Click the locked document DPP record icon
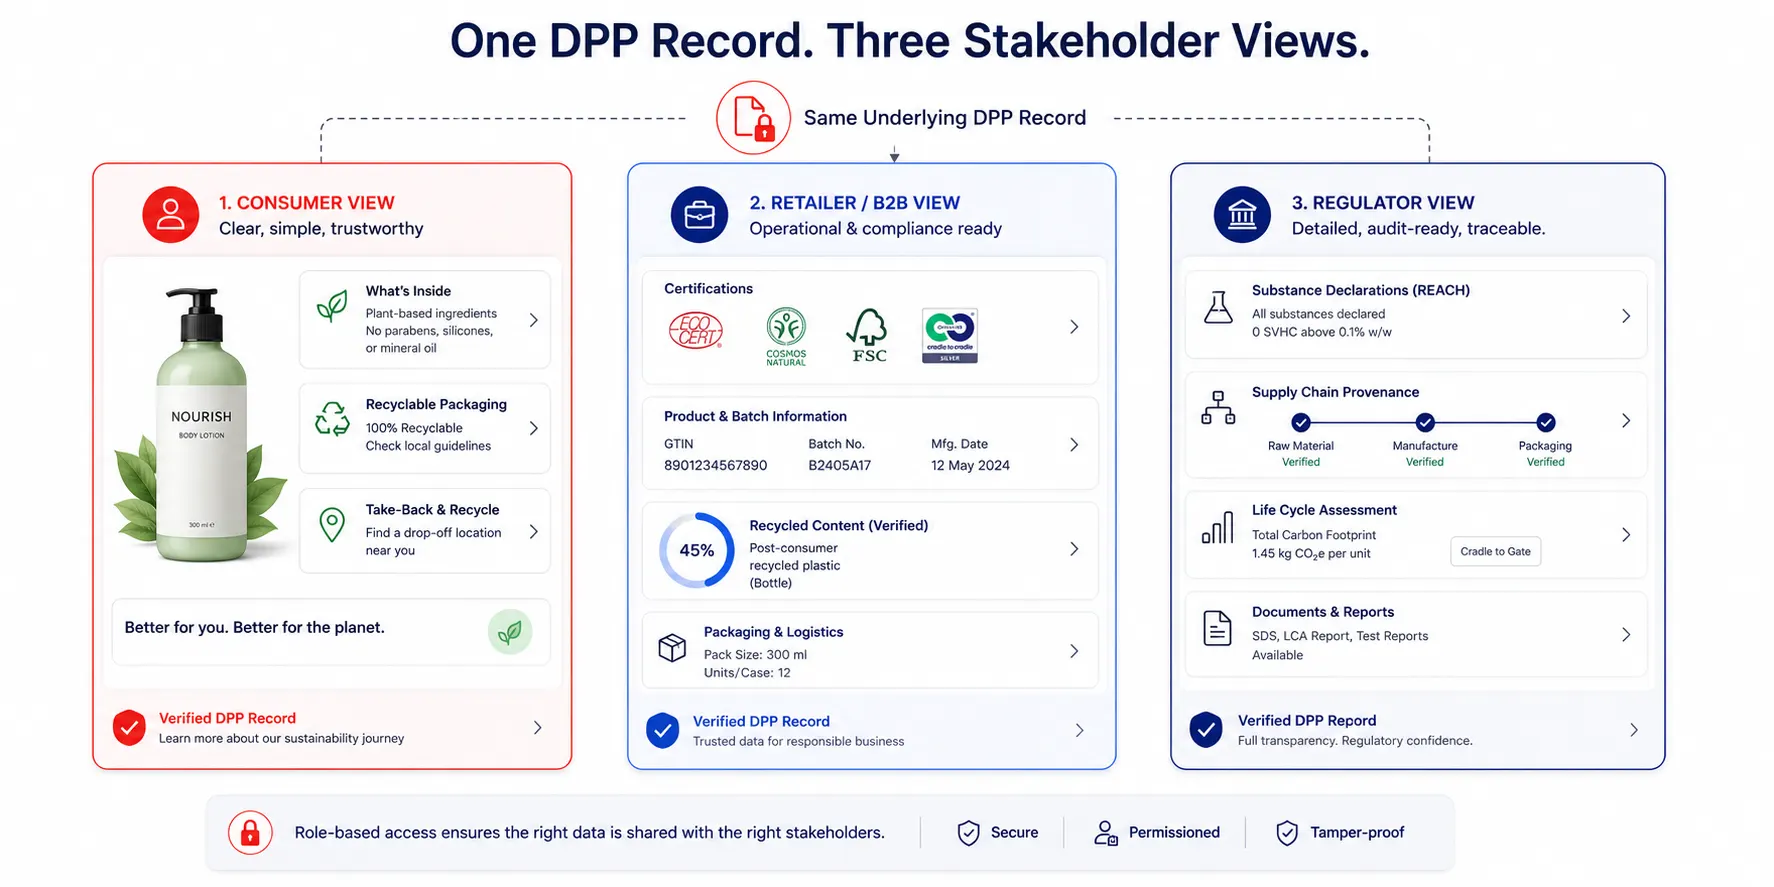The height and width of the screenshot is (887, 1774). pyautogui.click(x=754, y=118)
